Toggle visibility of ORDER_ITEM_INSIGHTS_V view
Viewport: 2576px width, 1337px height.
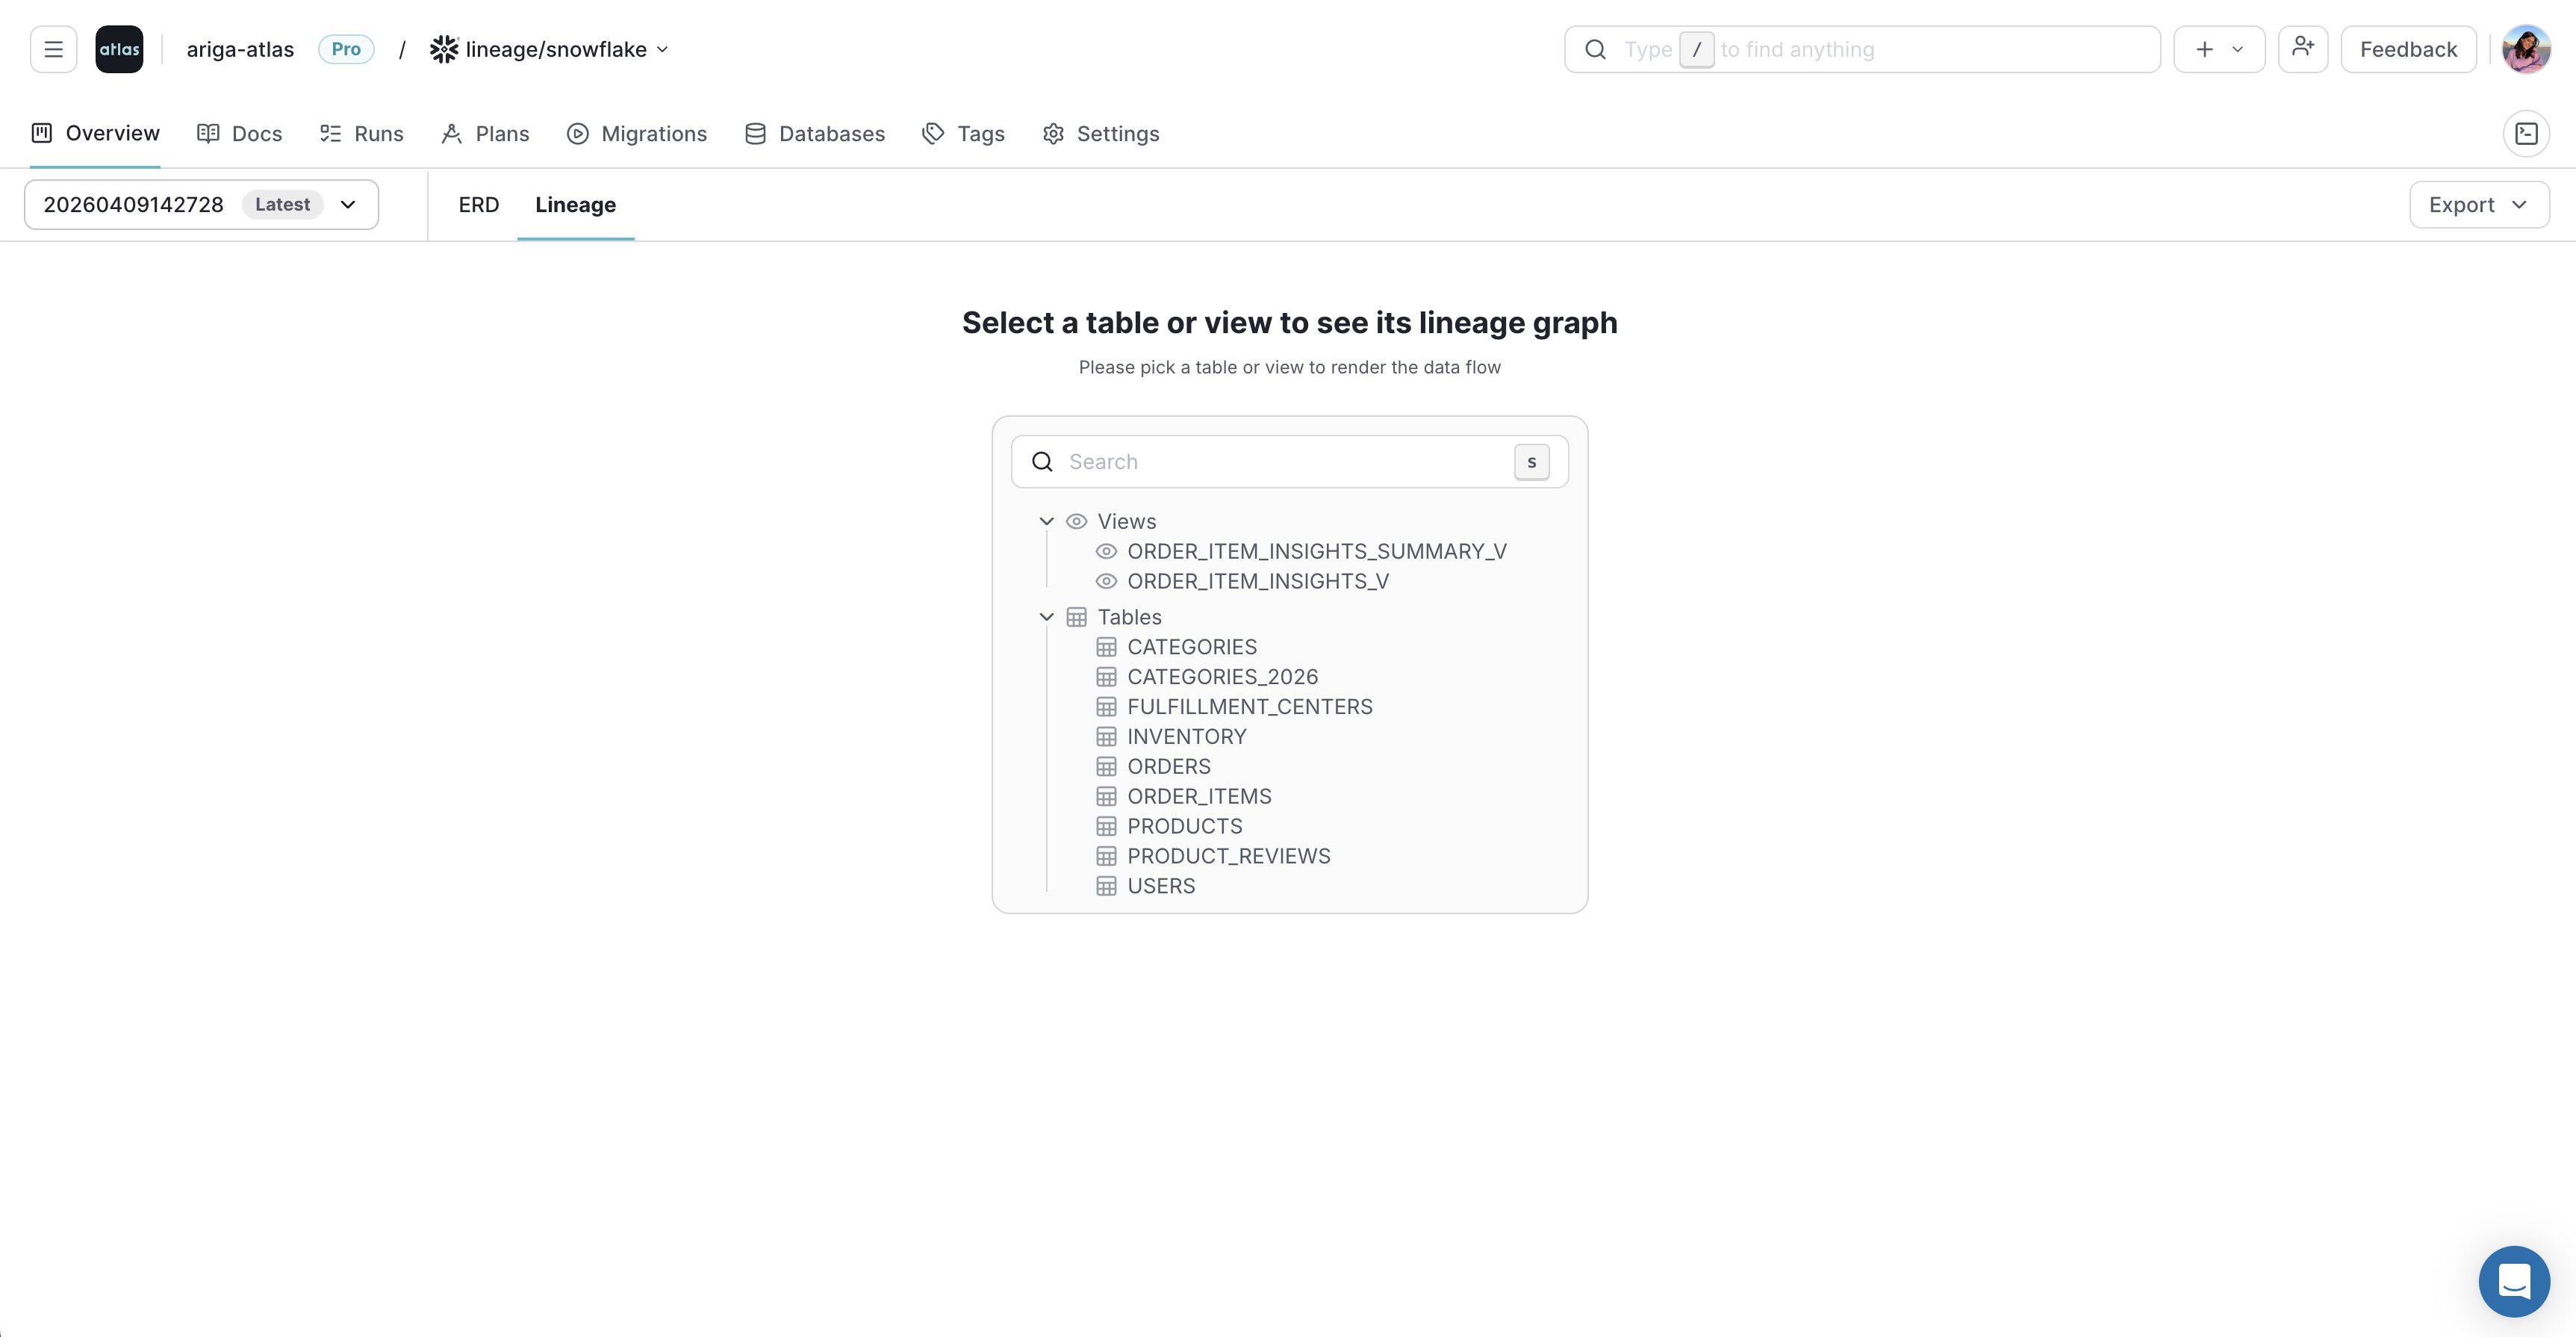(1107, 581)
